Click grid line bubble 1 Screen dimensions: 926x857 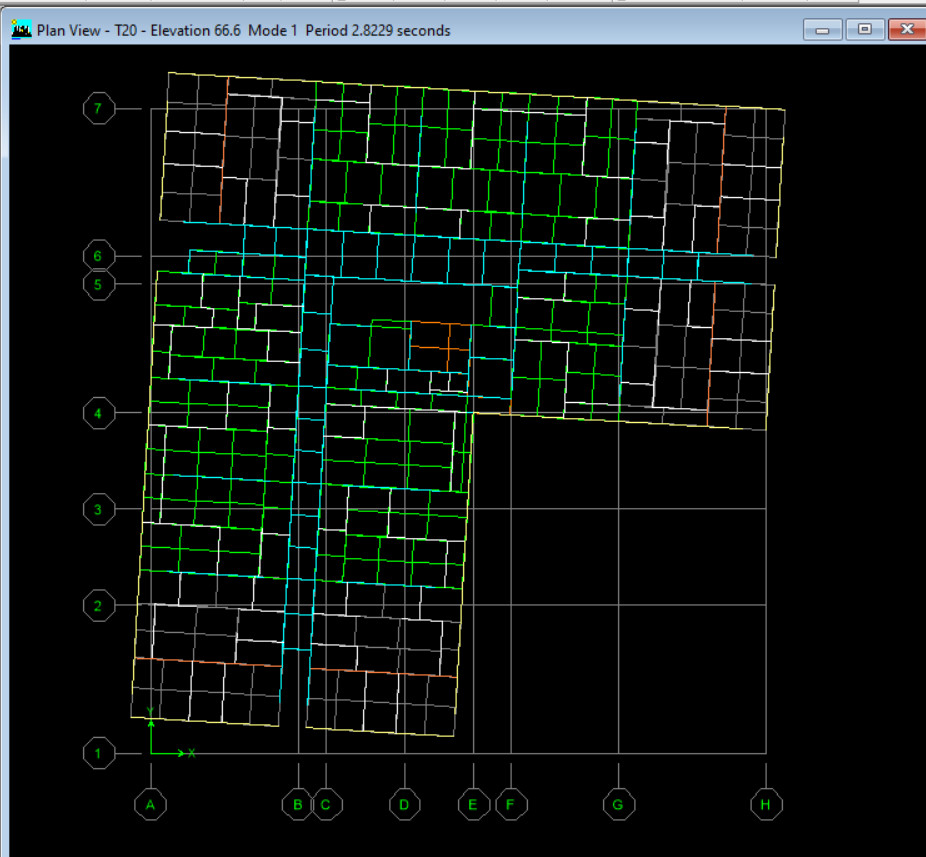pos(98,753)
